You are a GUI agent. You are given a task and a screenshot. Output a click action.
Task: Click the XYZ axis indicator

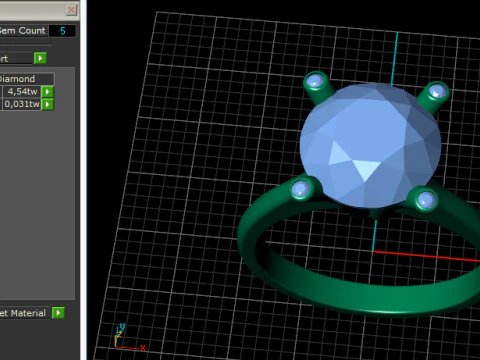129,337
